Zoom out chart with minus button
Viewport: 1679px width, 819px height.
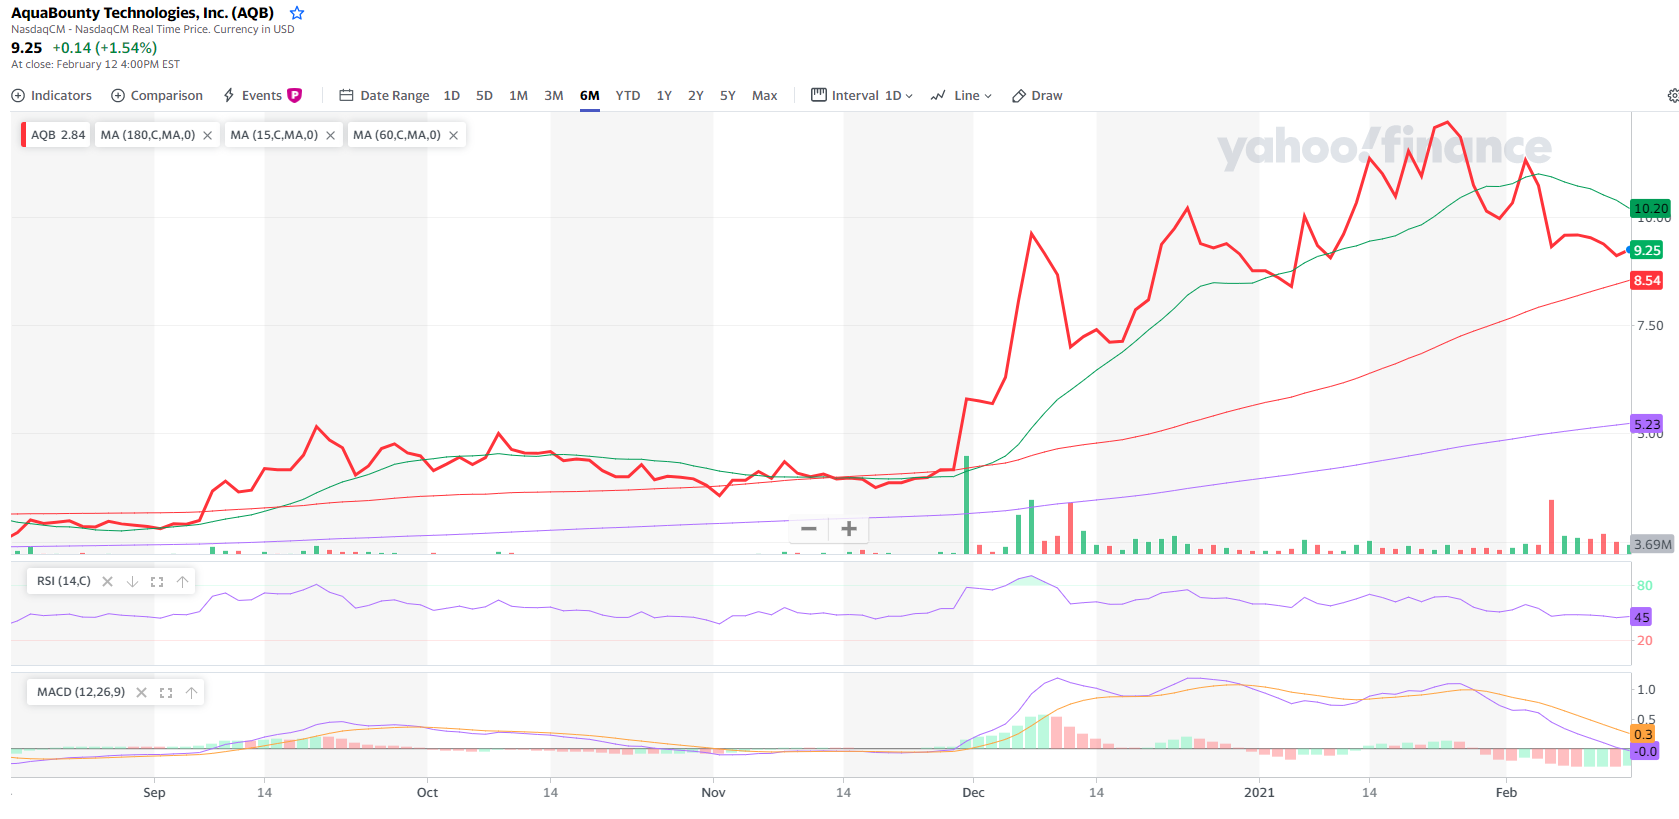point(809,529)
